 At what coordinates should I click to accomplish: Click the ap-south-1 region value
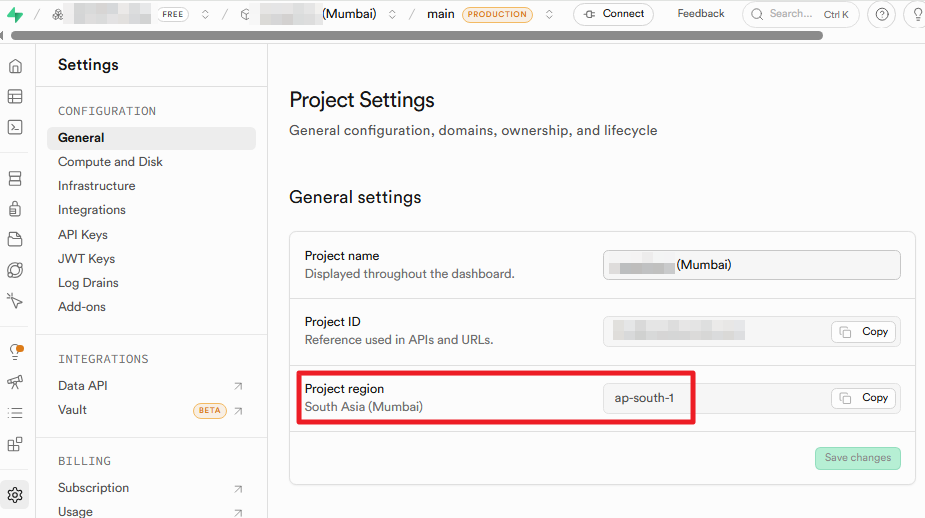coord(644,398)
